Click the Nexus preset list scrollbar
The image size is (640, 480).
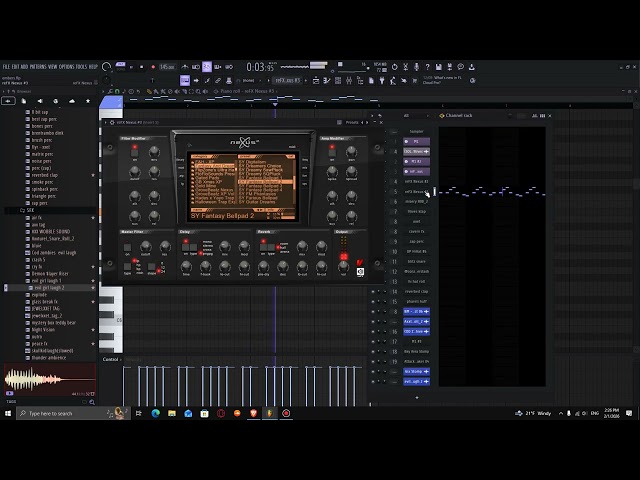(294, 182)
